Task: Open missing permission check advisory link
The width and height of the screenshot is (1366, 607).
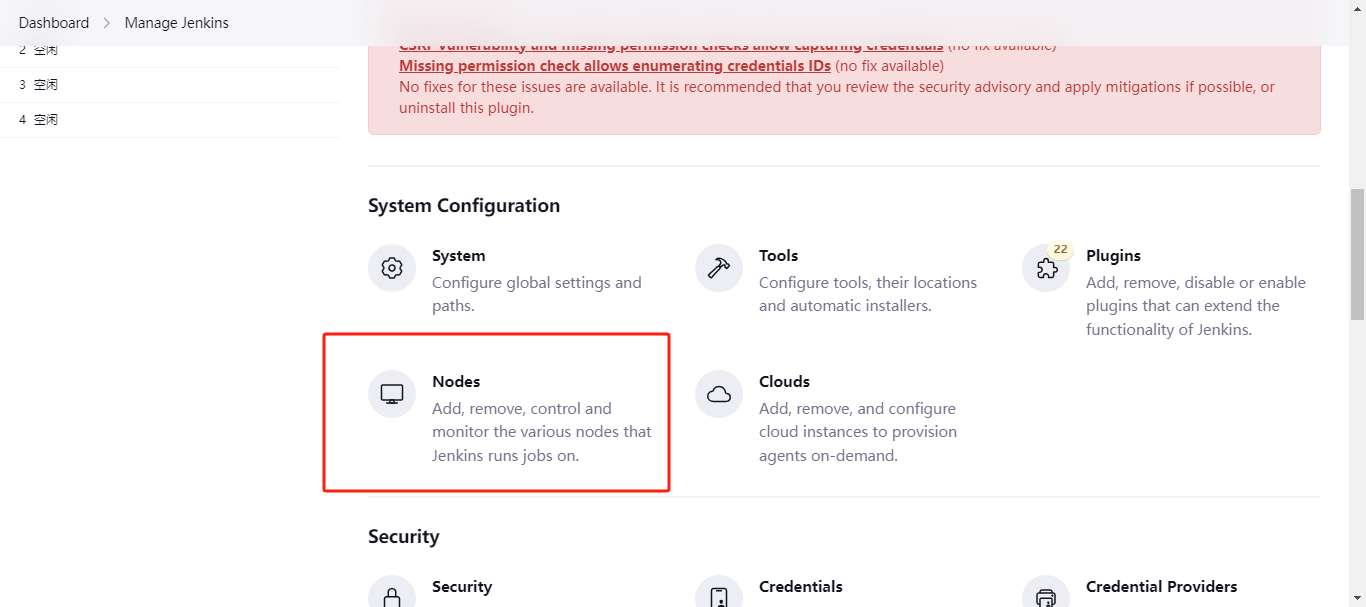Action: click(614, 66)
